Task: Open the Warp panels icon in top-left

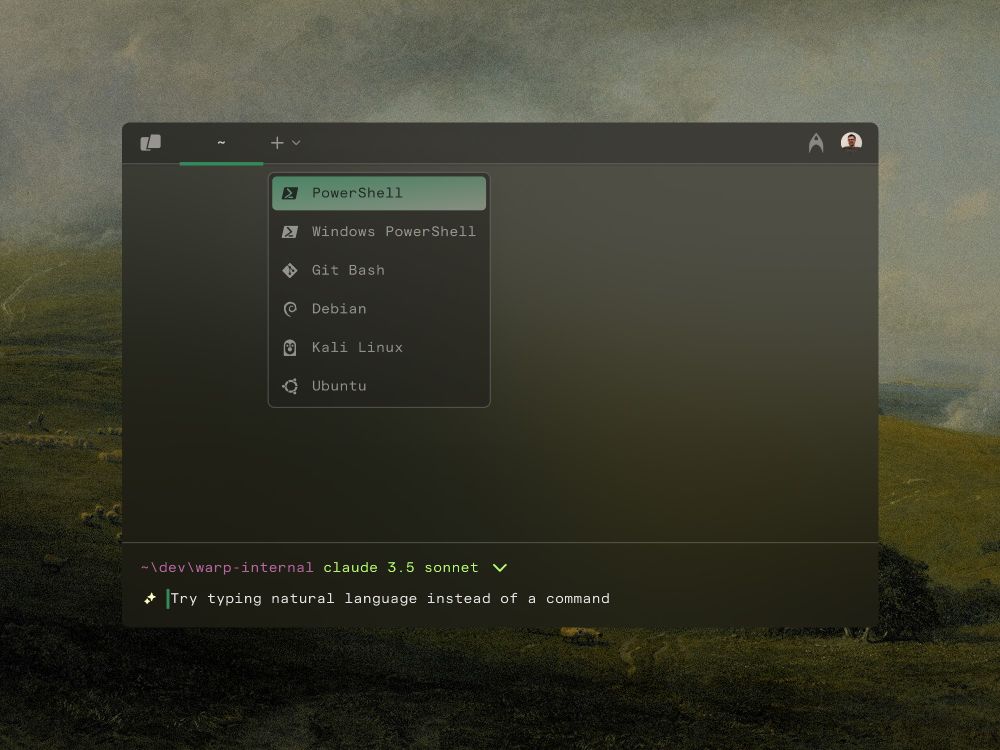Action: tap(151, 142)
